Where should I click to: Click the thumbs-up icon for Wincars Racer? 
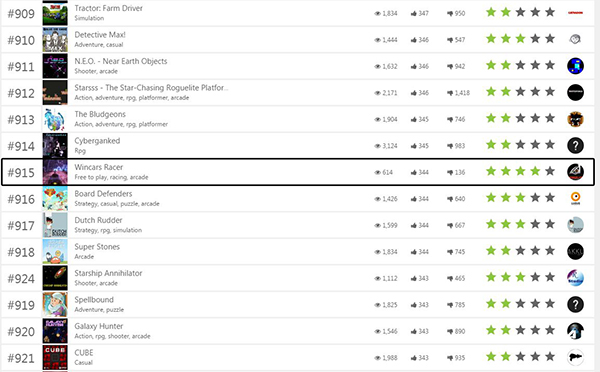[414, 173]
